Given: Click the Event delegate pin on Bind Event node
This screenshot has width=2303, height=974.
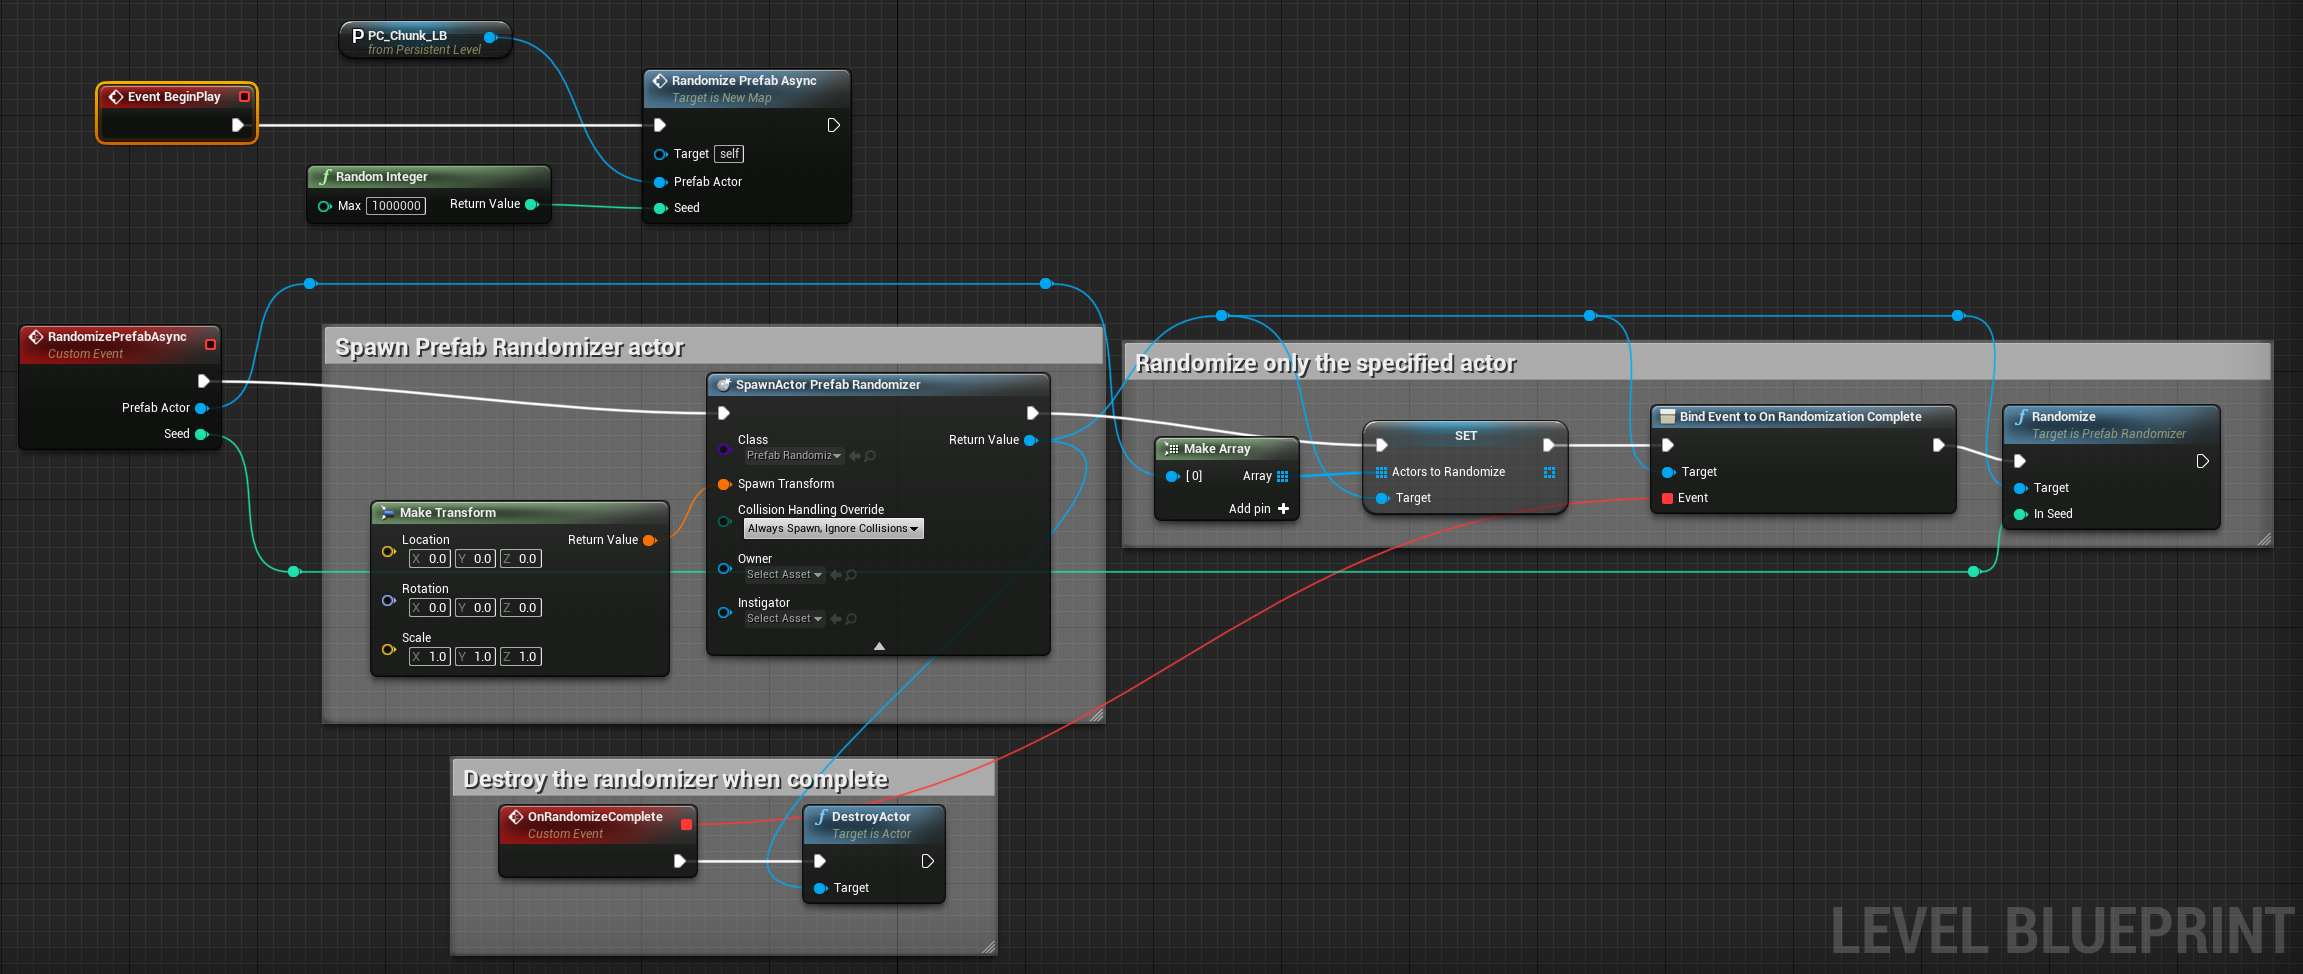Looking at the screenshot, I should tap(1667, 498).
